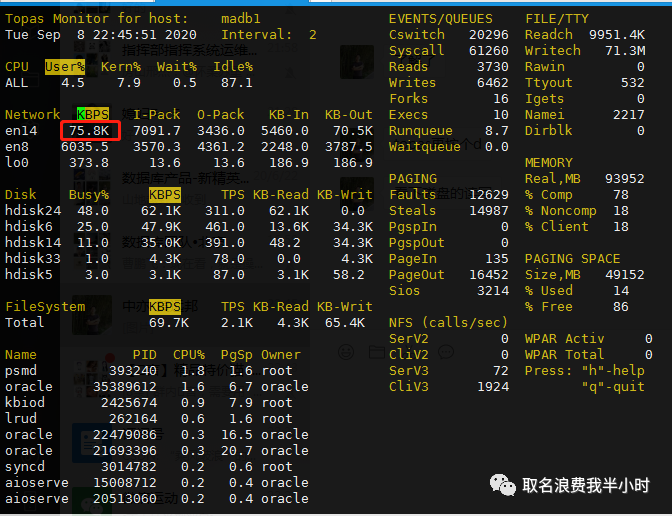Click the '% Noncomp' memory label
The image size is (672, 516).
[561, 211]
